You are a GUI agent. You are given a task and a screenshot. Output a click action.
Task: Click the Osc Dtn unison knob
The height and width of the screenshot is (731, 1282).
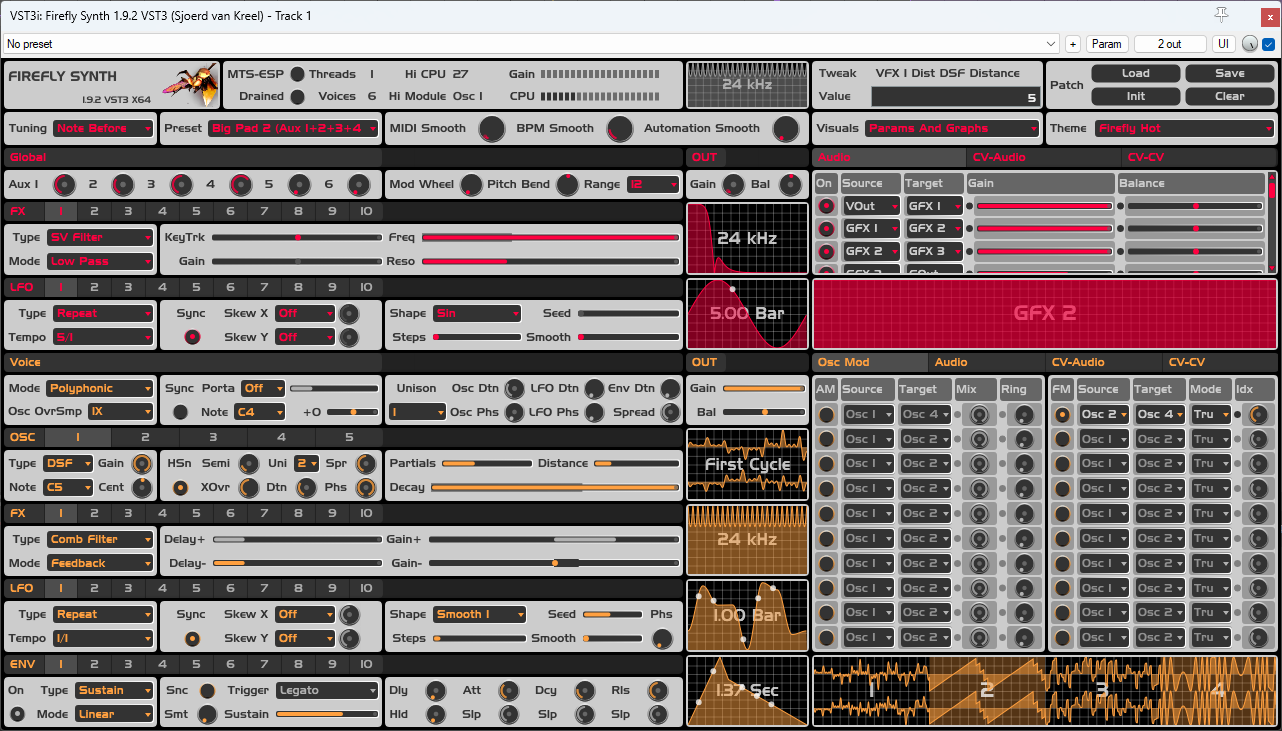(514, 388)
